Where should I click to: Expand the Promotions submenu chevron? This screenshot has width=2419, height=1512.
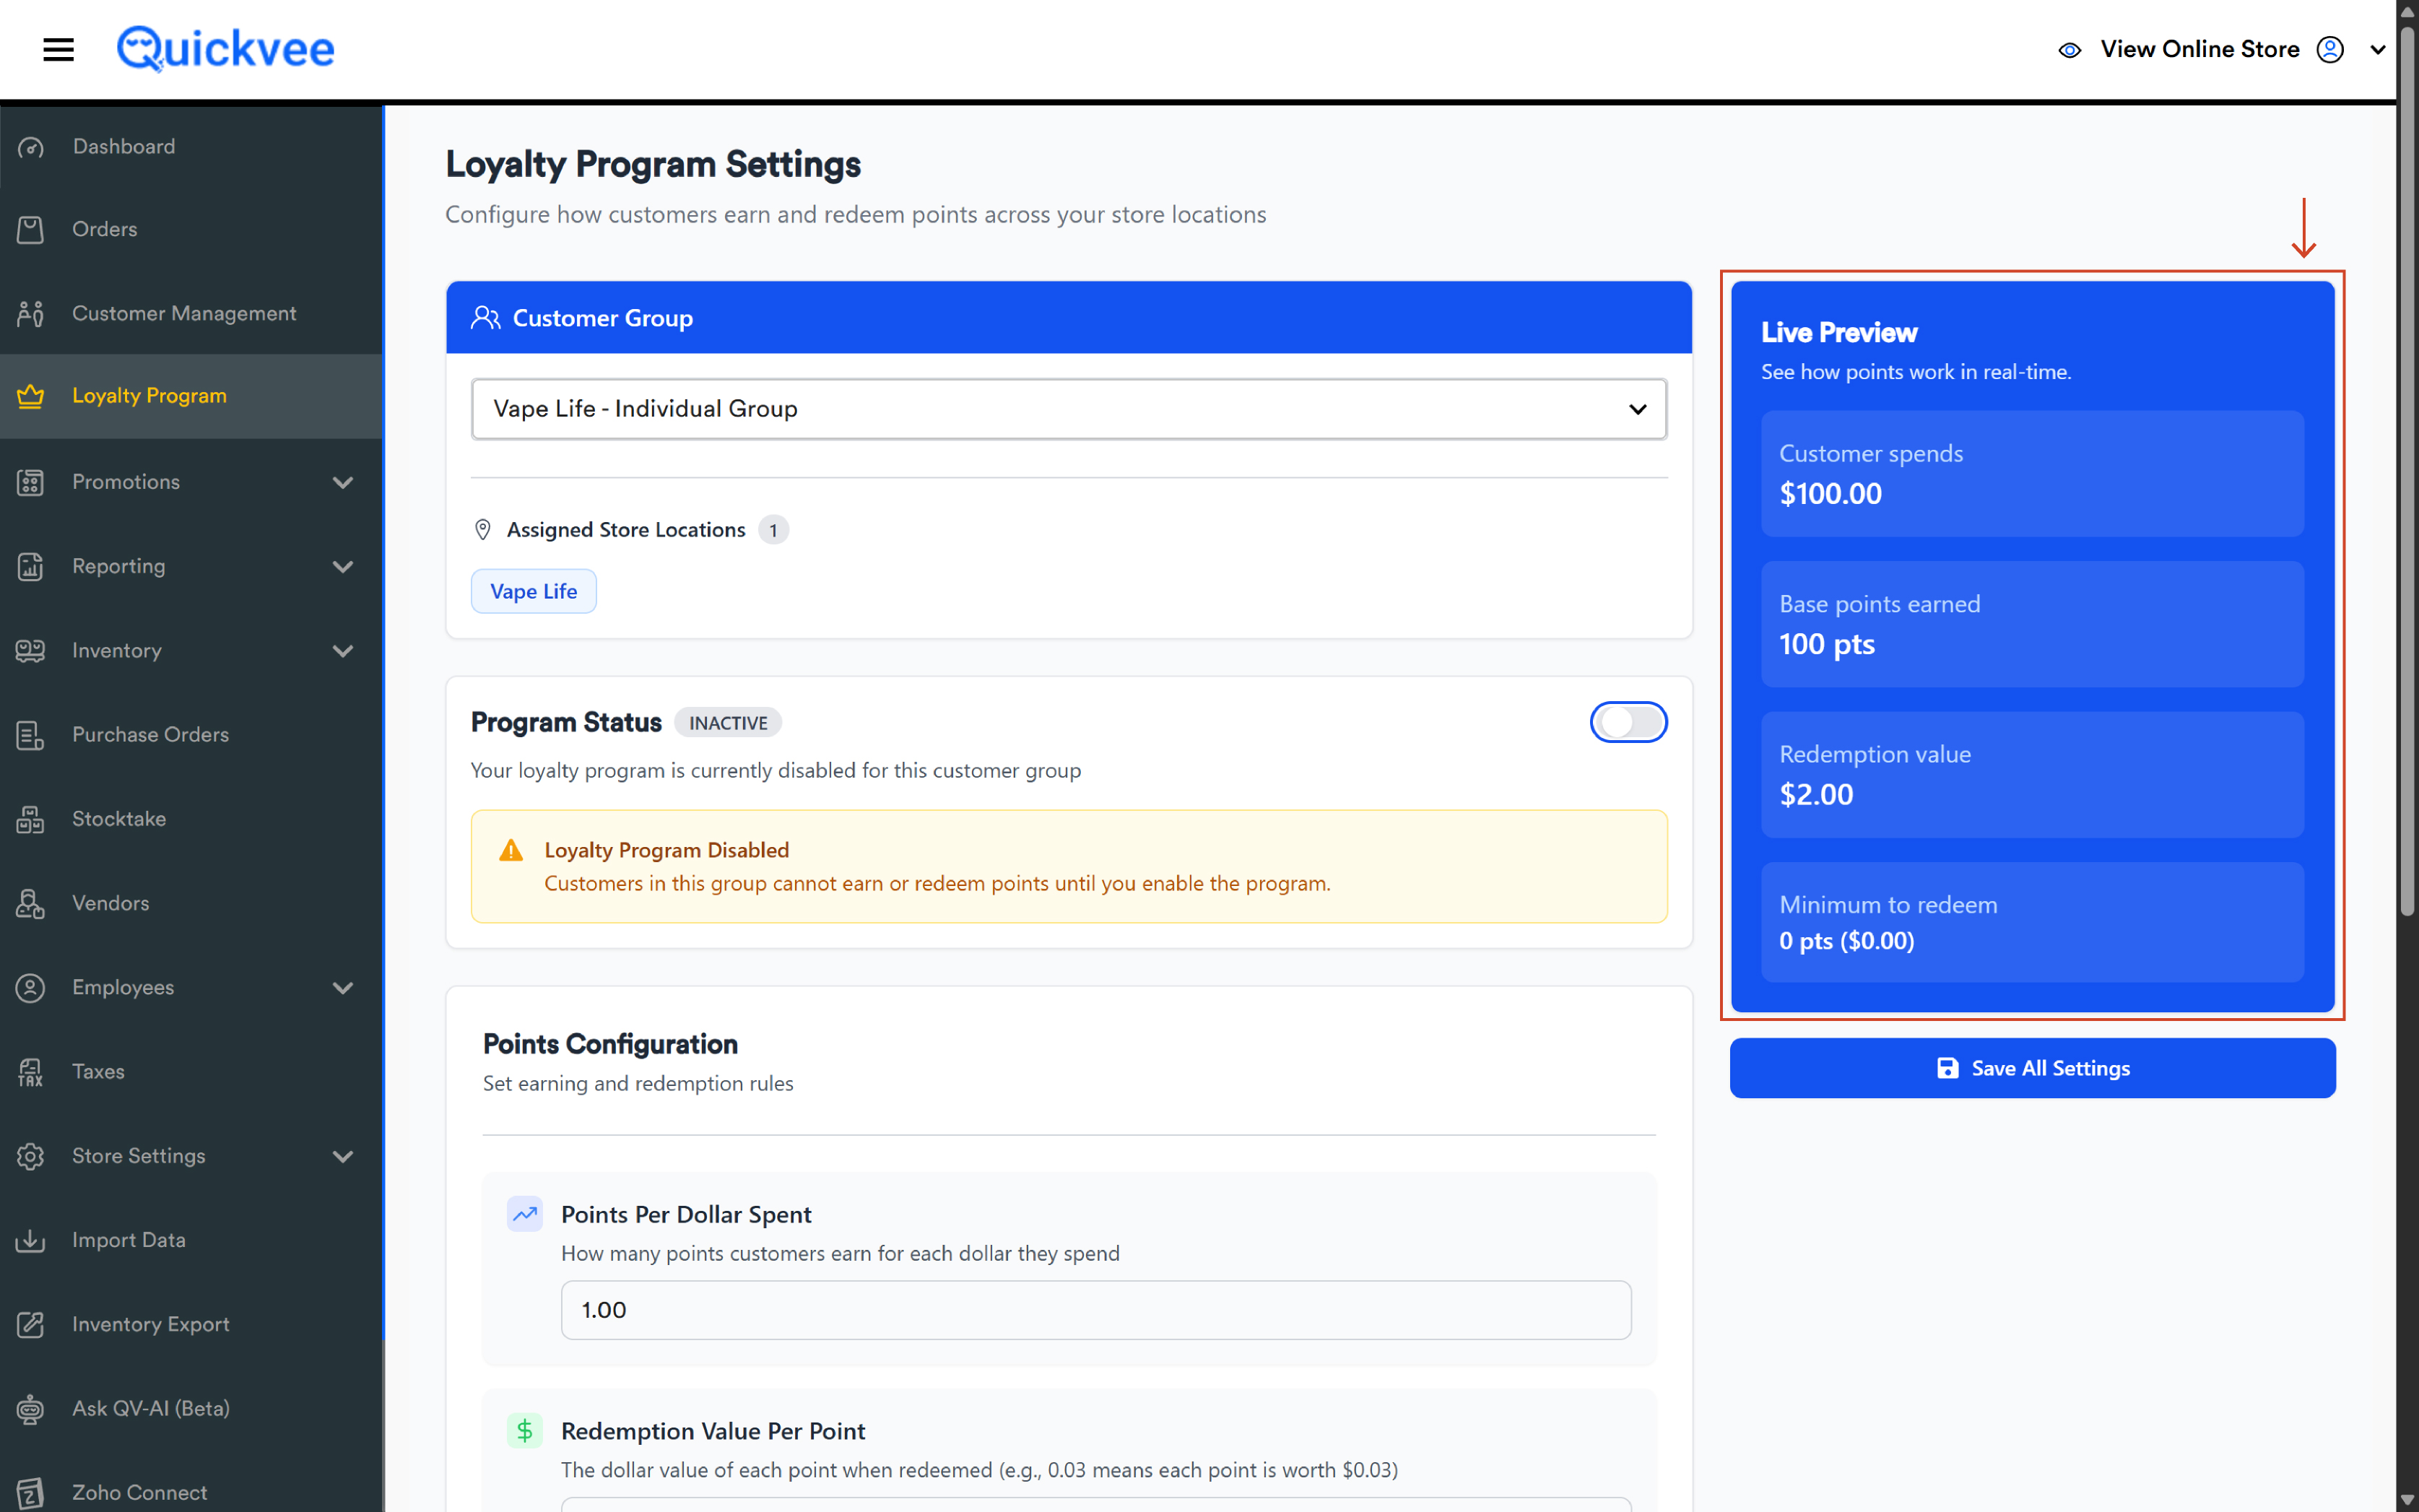[x=343, y=482]
